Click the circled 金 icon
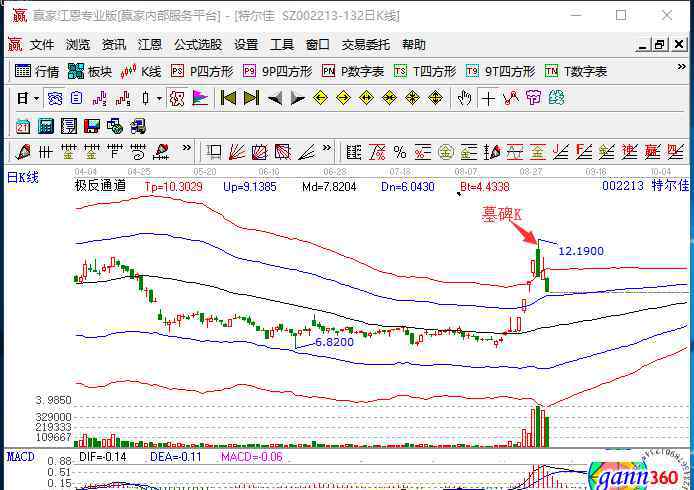The width and height of the screenshot is (694, 490). click(x=446, y=152)
